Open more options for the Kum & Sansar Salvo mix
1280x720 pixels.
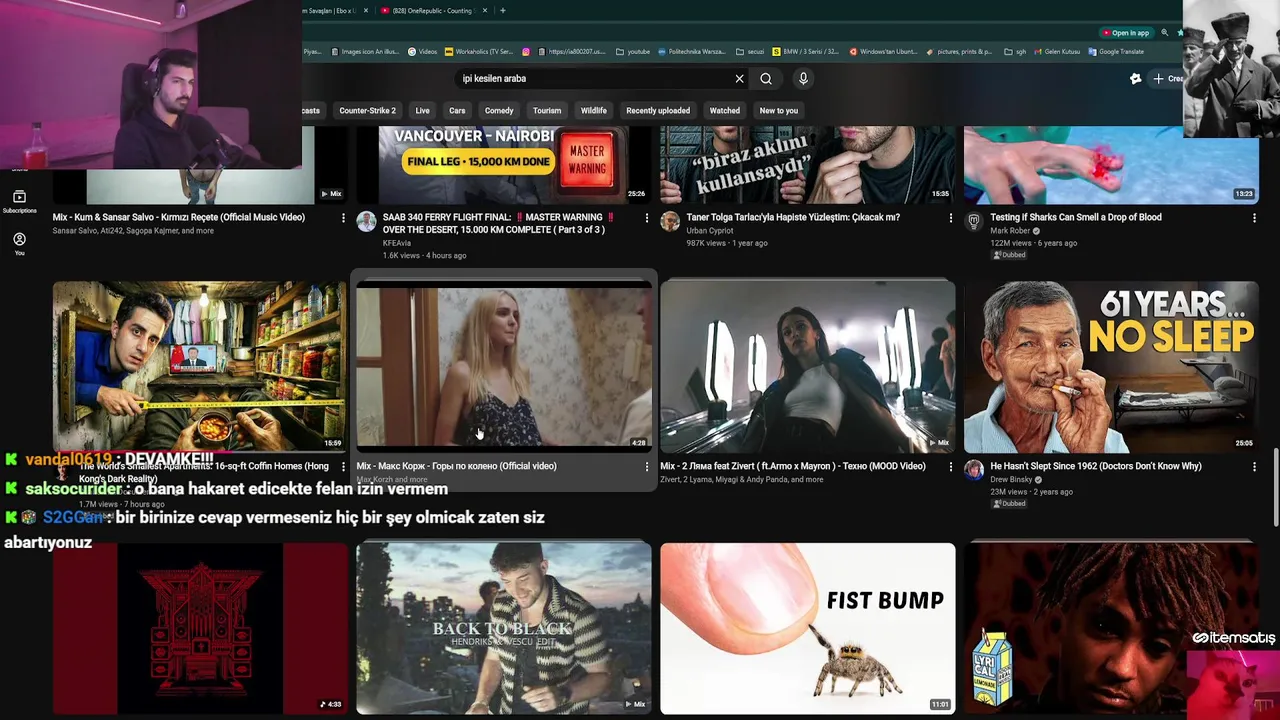[x=343, y=218]
